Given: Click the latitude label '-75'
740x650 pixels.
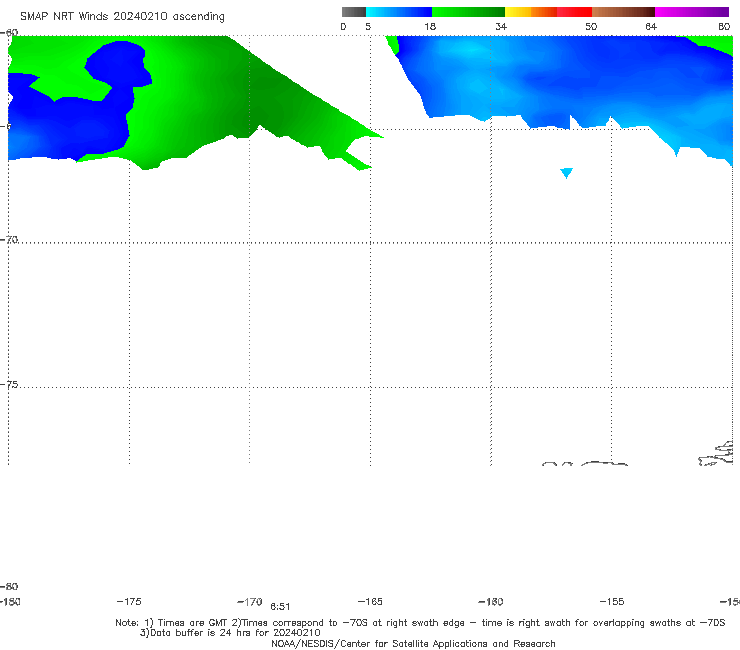Looking at the screenshot, I should 9,384.
